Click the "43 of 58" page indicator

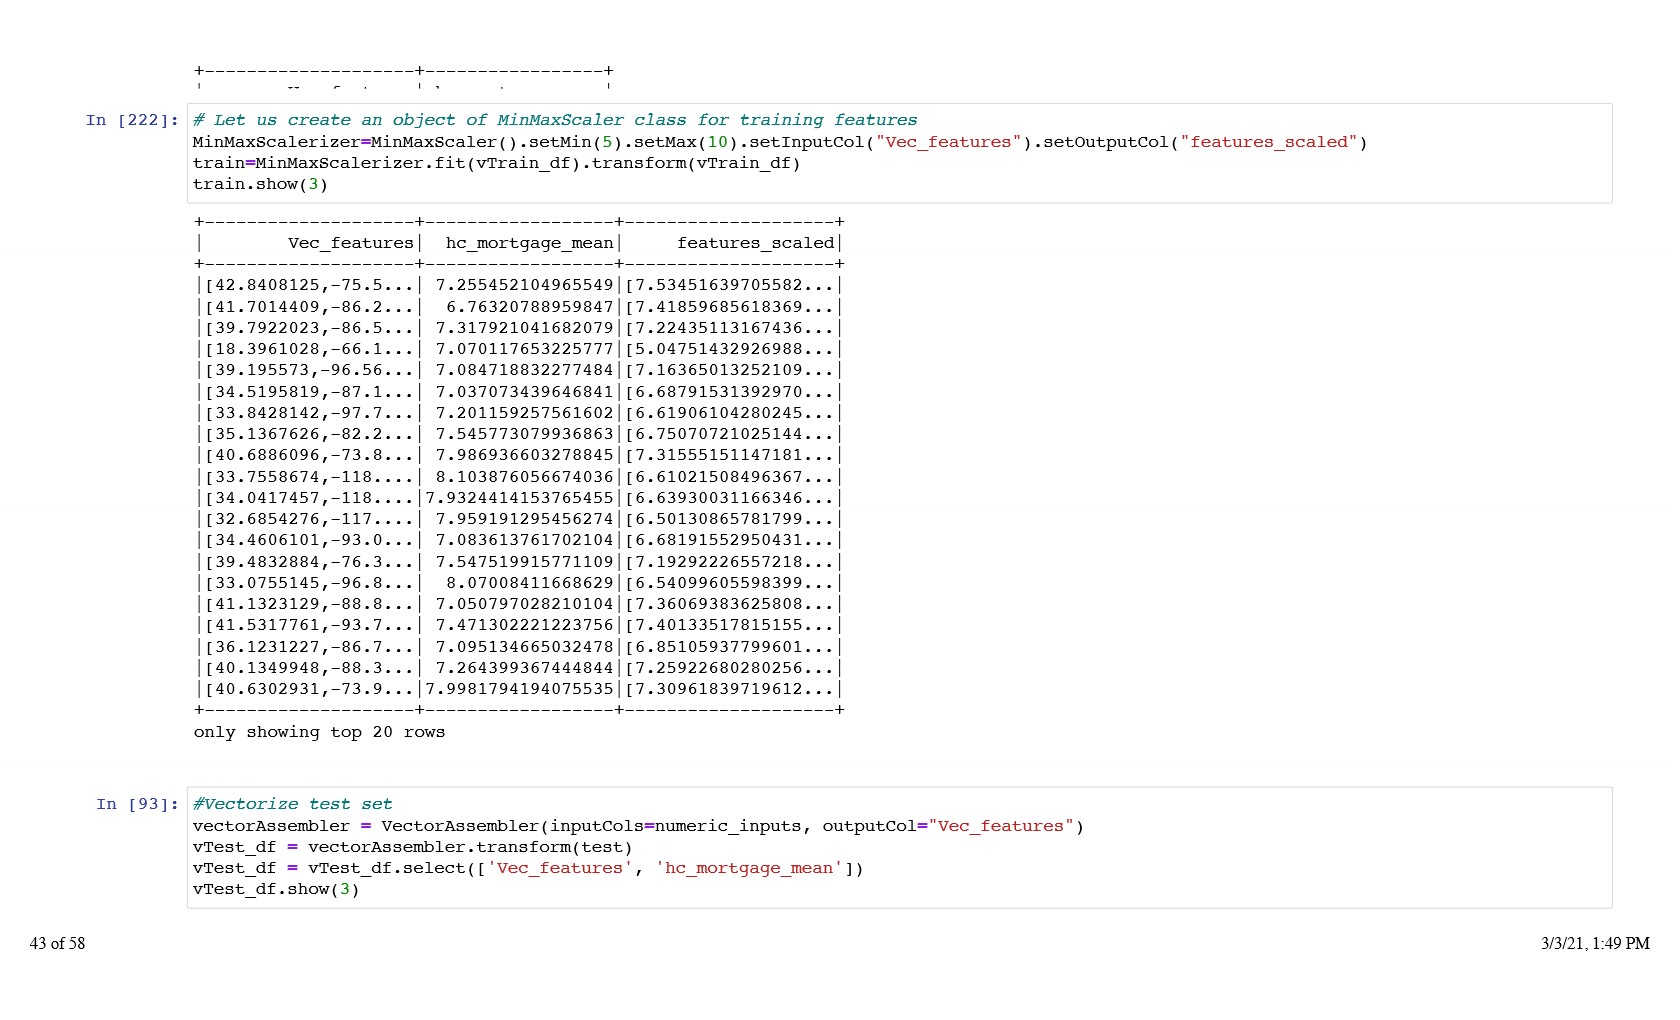(x=57, y=943)
